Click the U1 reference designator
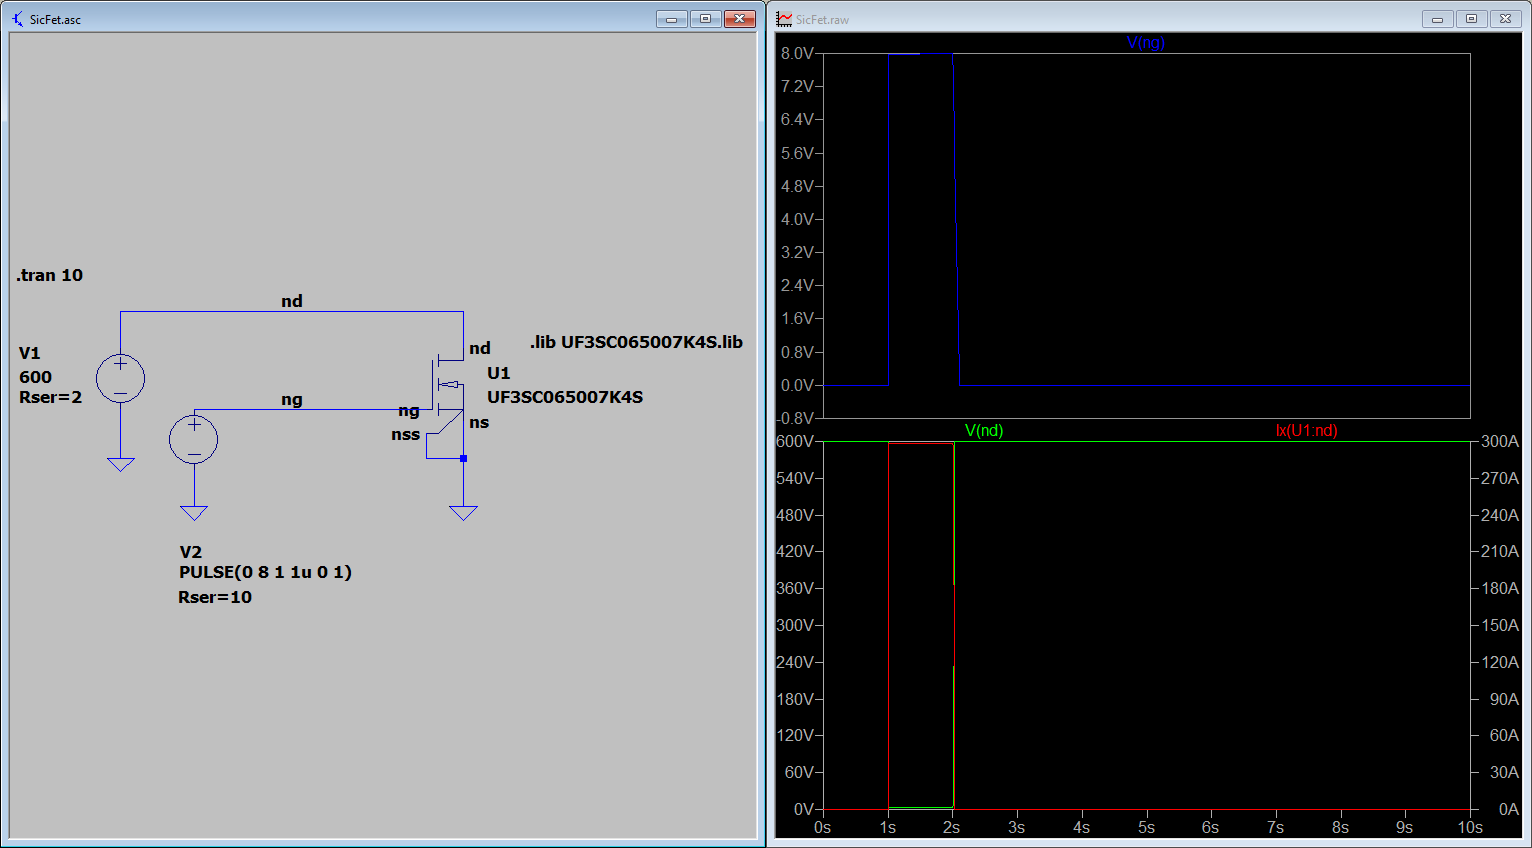 498,373
